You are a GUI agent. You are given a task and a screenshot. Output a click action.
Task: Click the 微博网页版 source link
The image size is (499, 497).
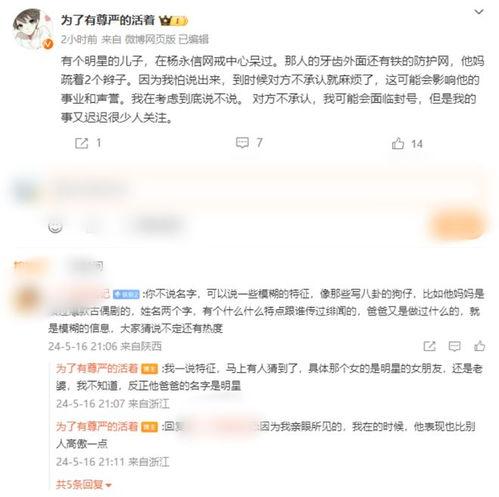click(150, 39)
